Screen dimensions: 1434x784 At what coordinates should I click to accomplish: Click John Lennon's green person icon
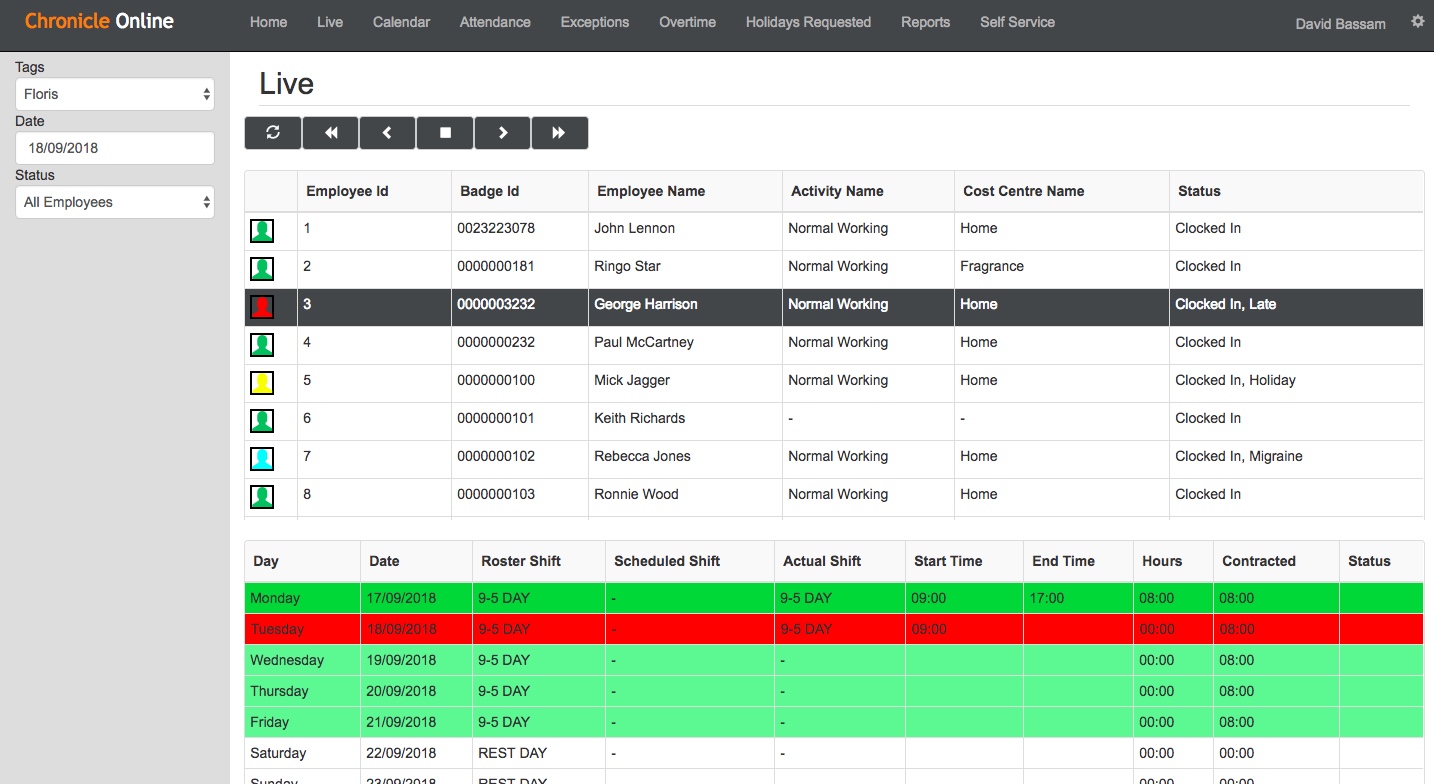click(x=262, y=231)
